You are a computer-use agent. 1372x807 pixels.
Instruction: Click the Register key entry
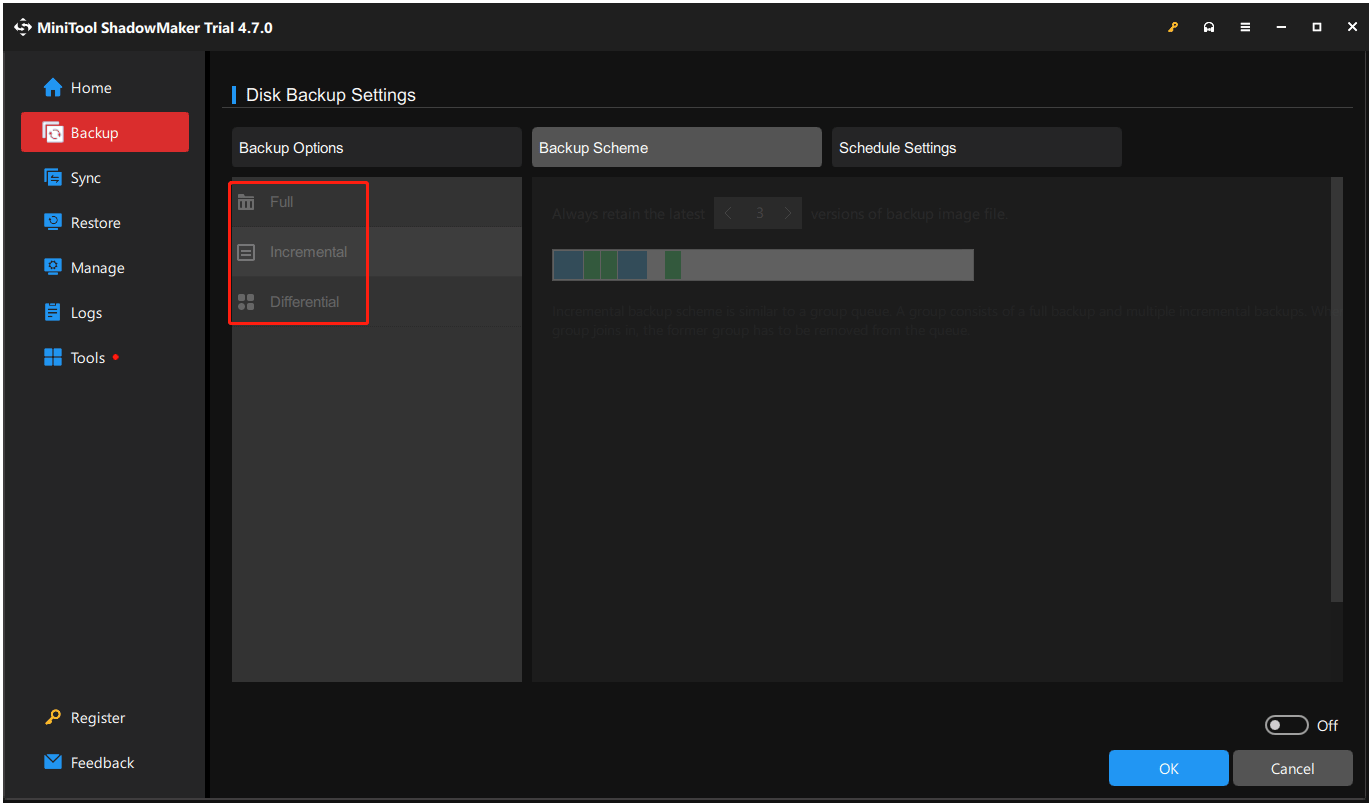click(85, 718)
